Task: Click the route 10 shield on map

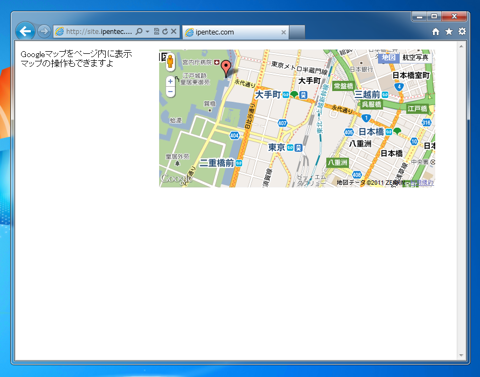Action: tap(414, 141)
